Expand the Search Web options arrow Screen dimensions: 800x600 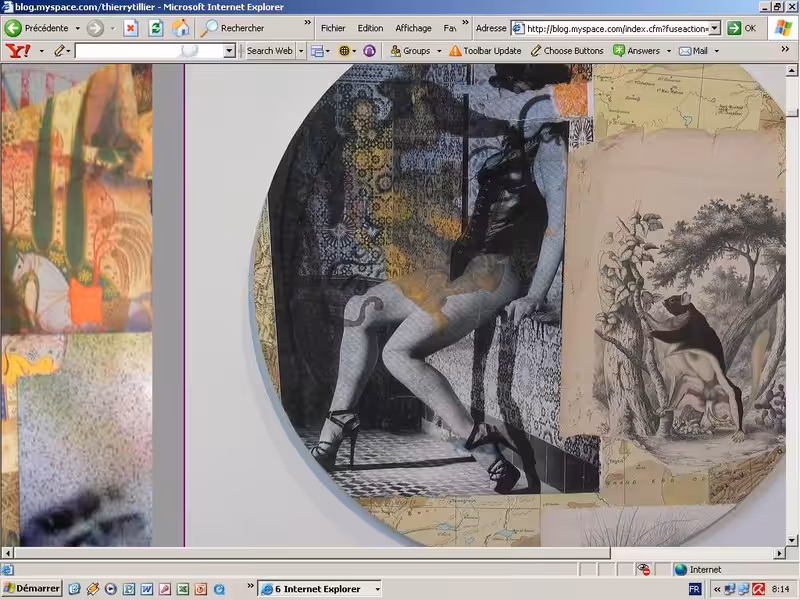[x=301, y=51]
